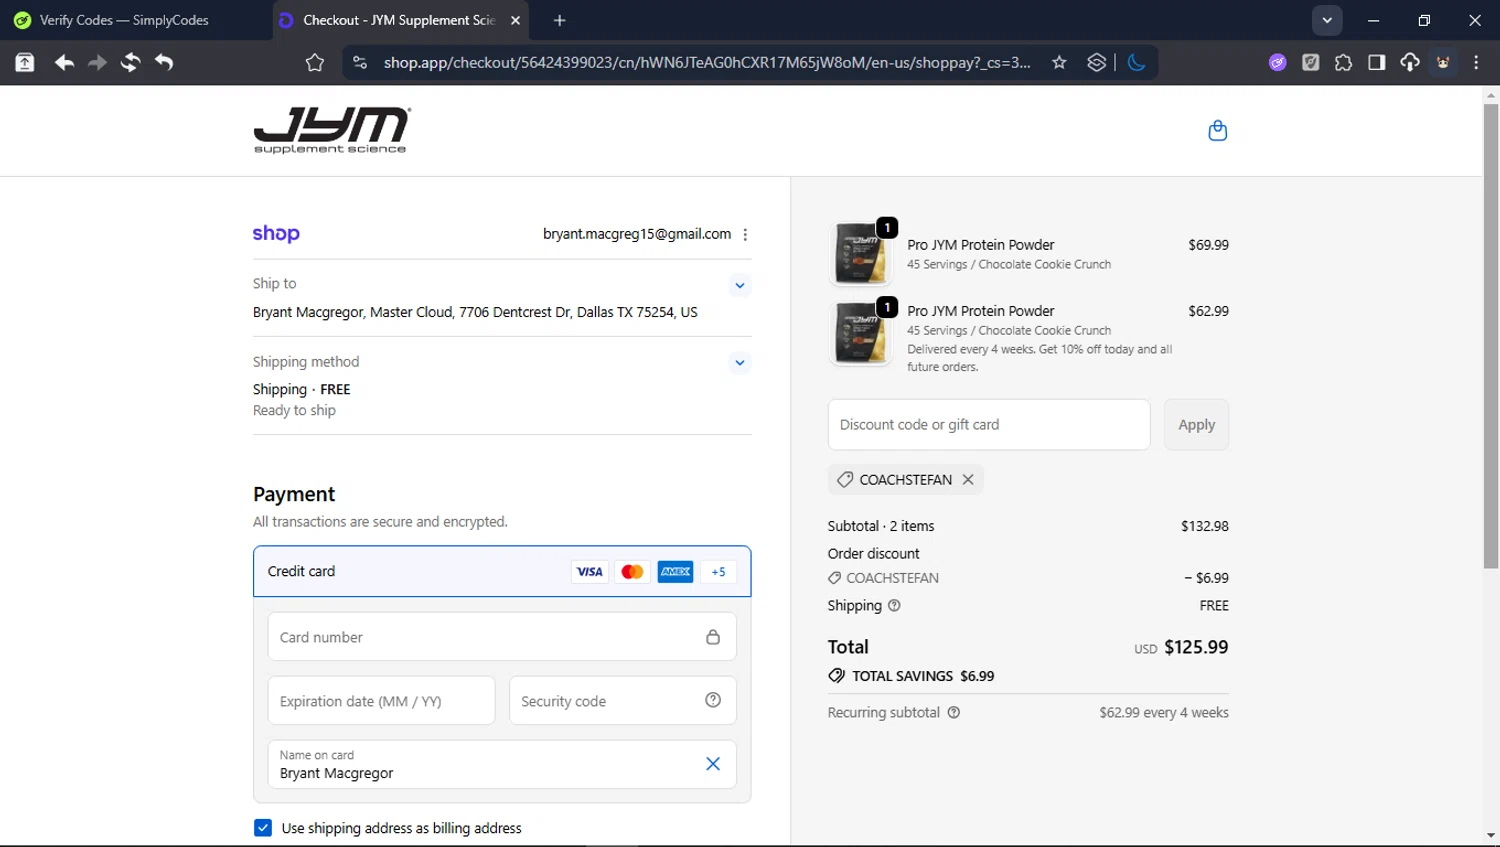Viewport: 1500px width, 847px height.
Task: View site information icon in address bar
Action: [x=360, y=63]
